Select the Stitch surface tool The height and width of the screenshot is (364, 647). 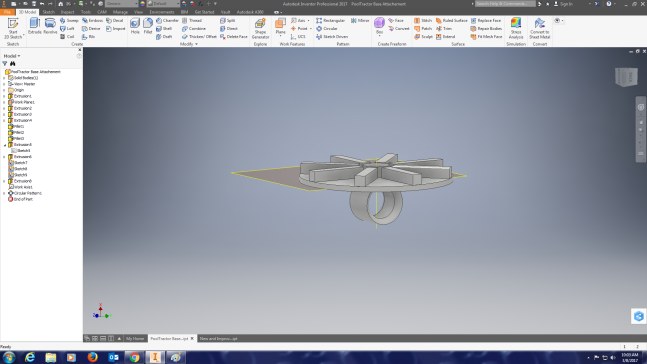pyautogui.click(x=423, y=20)
